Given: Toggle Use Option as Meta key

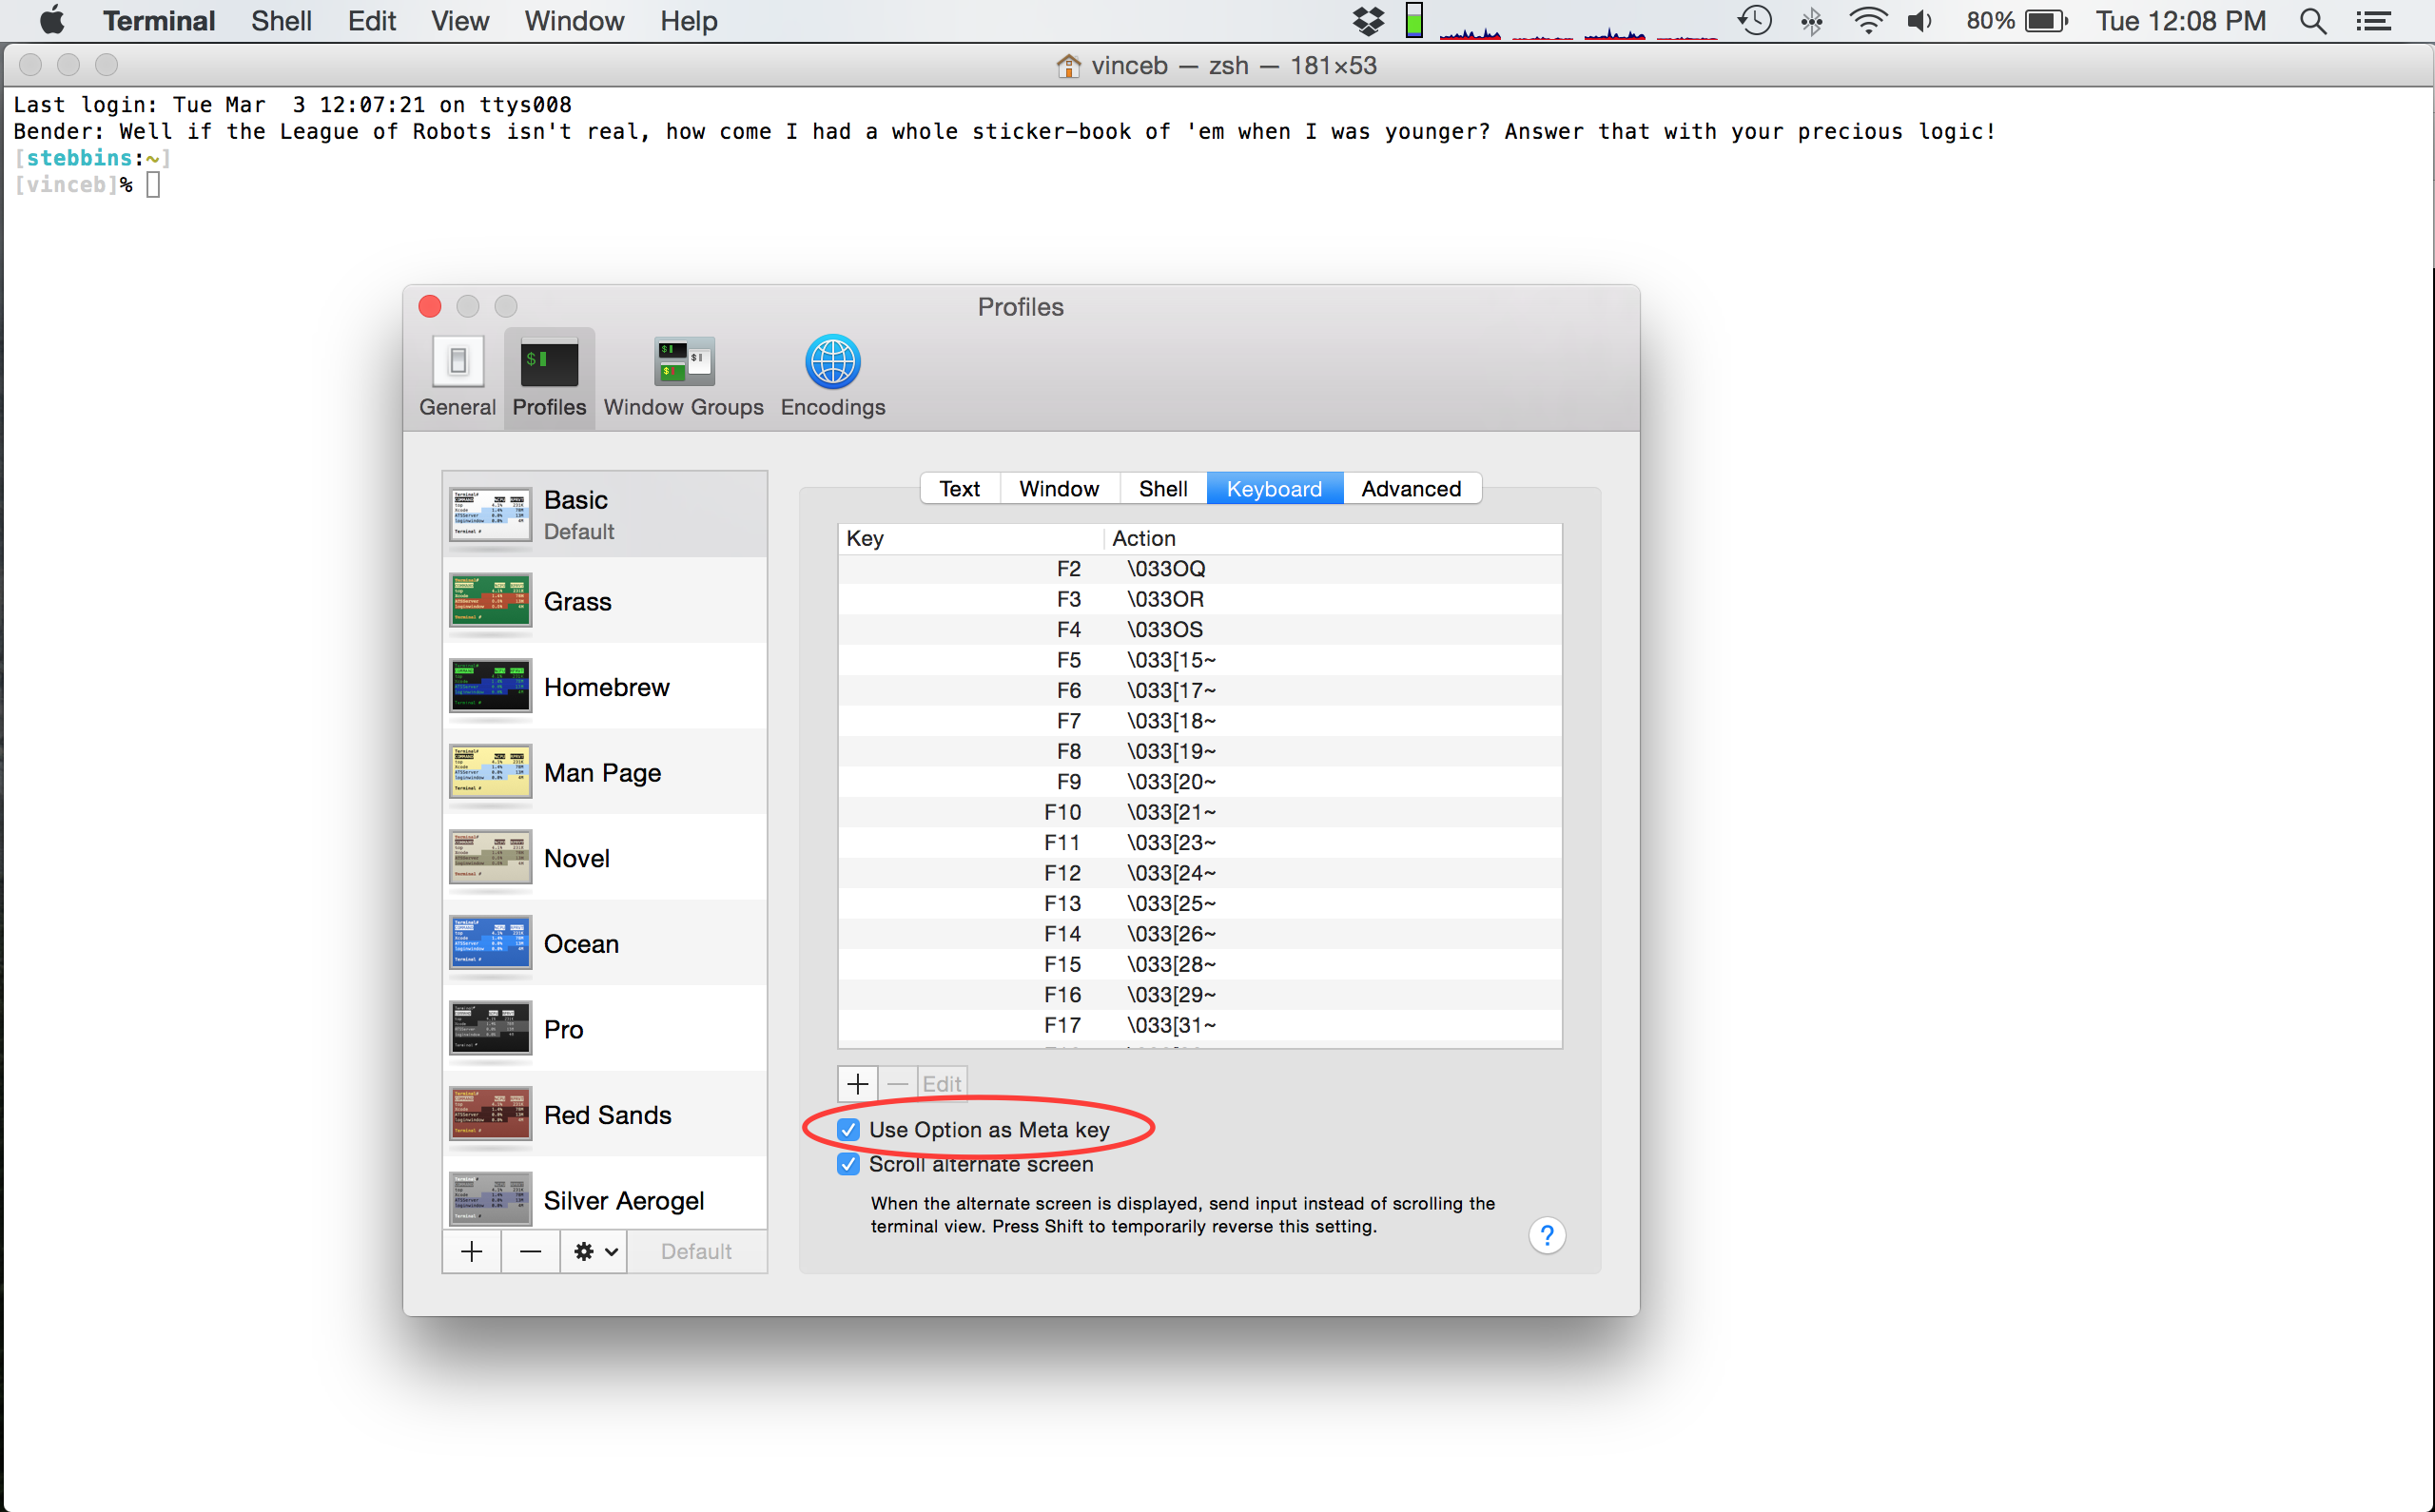Looking at the screenshot, I should (x=848, y=1129).
